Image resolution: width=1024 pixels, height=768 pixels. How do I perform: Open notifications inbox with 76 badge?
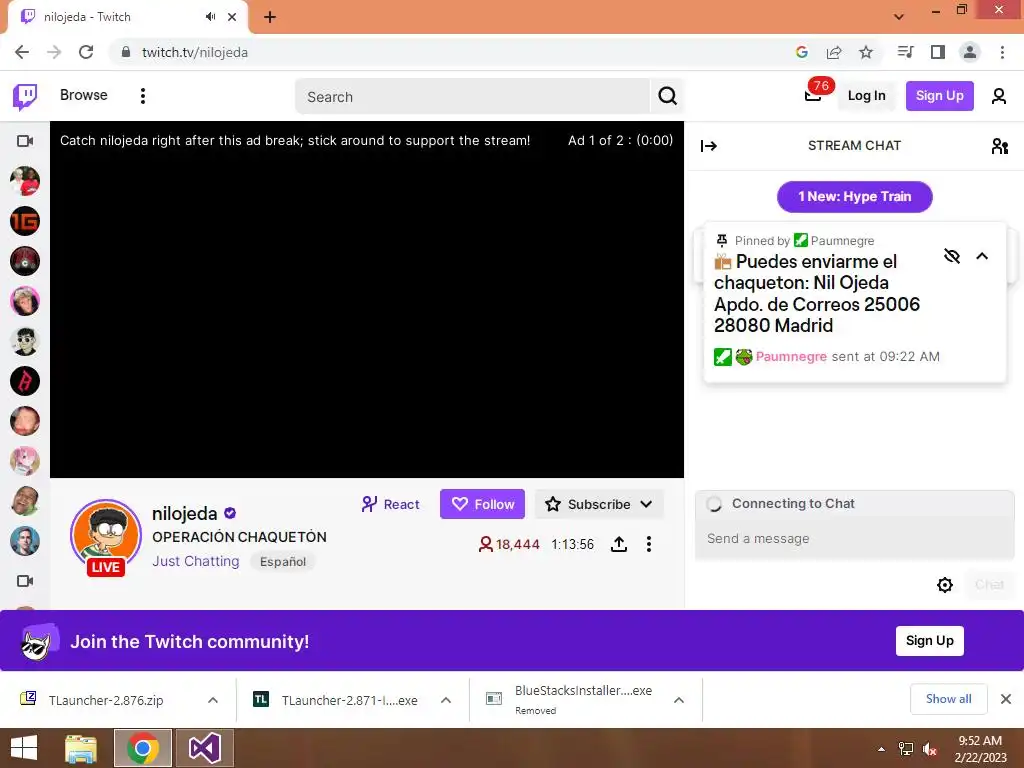[x=813, y=95]
